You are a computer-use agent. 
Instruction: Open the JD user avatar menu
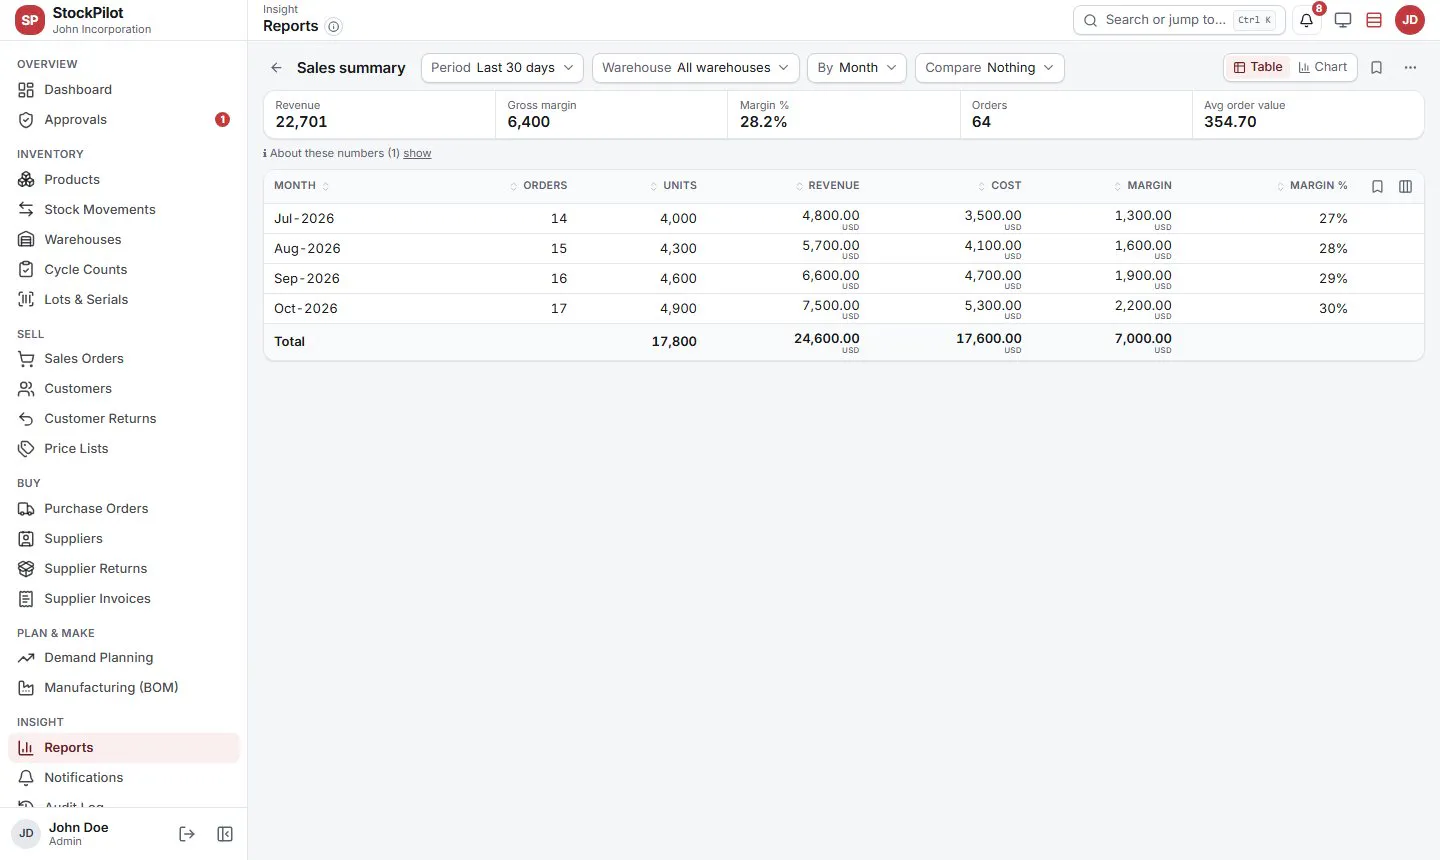(x=1410, y=20)
